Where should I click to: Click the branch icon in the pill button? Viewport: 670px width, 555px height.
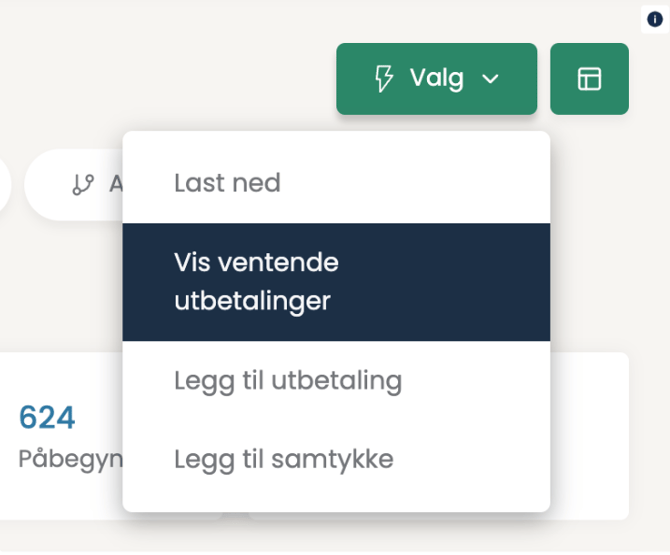[x=83, y=184]
